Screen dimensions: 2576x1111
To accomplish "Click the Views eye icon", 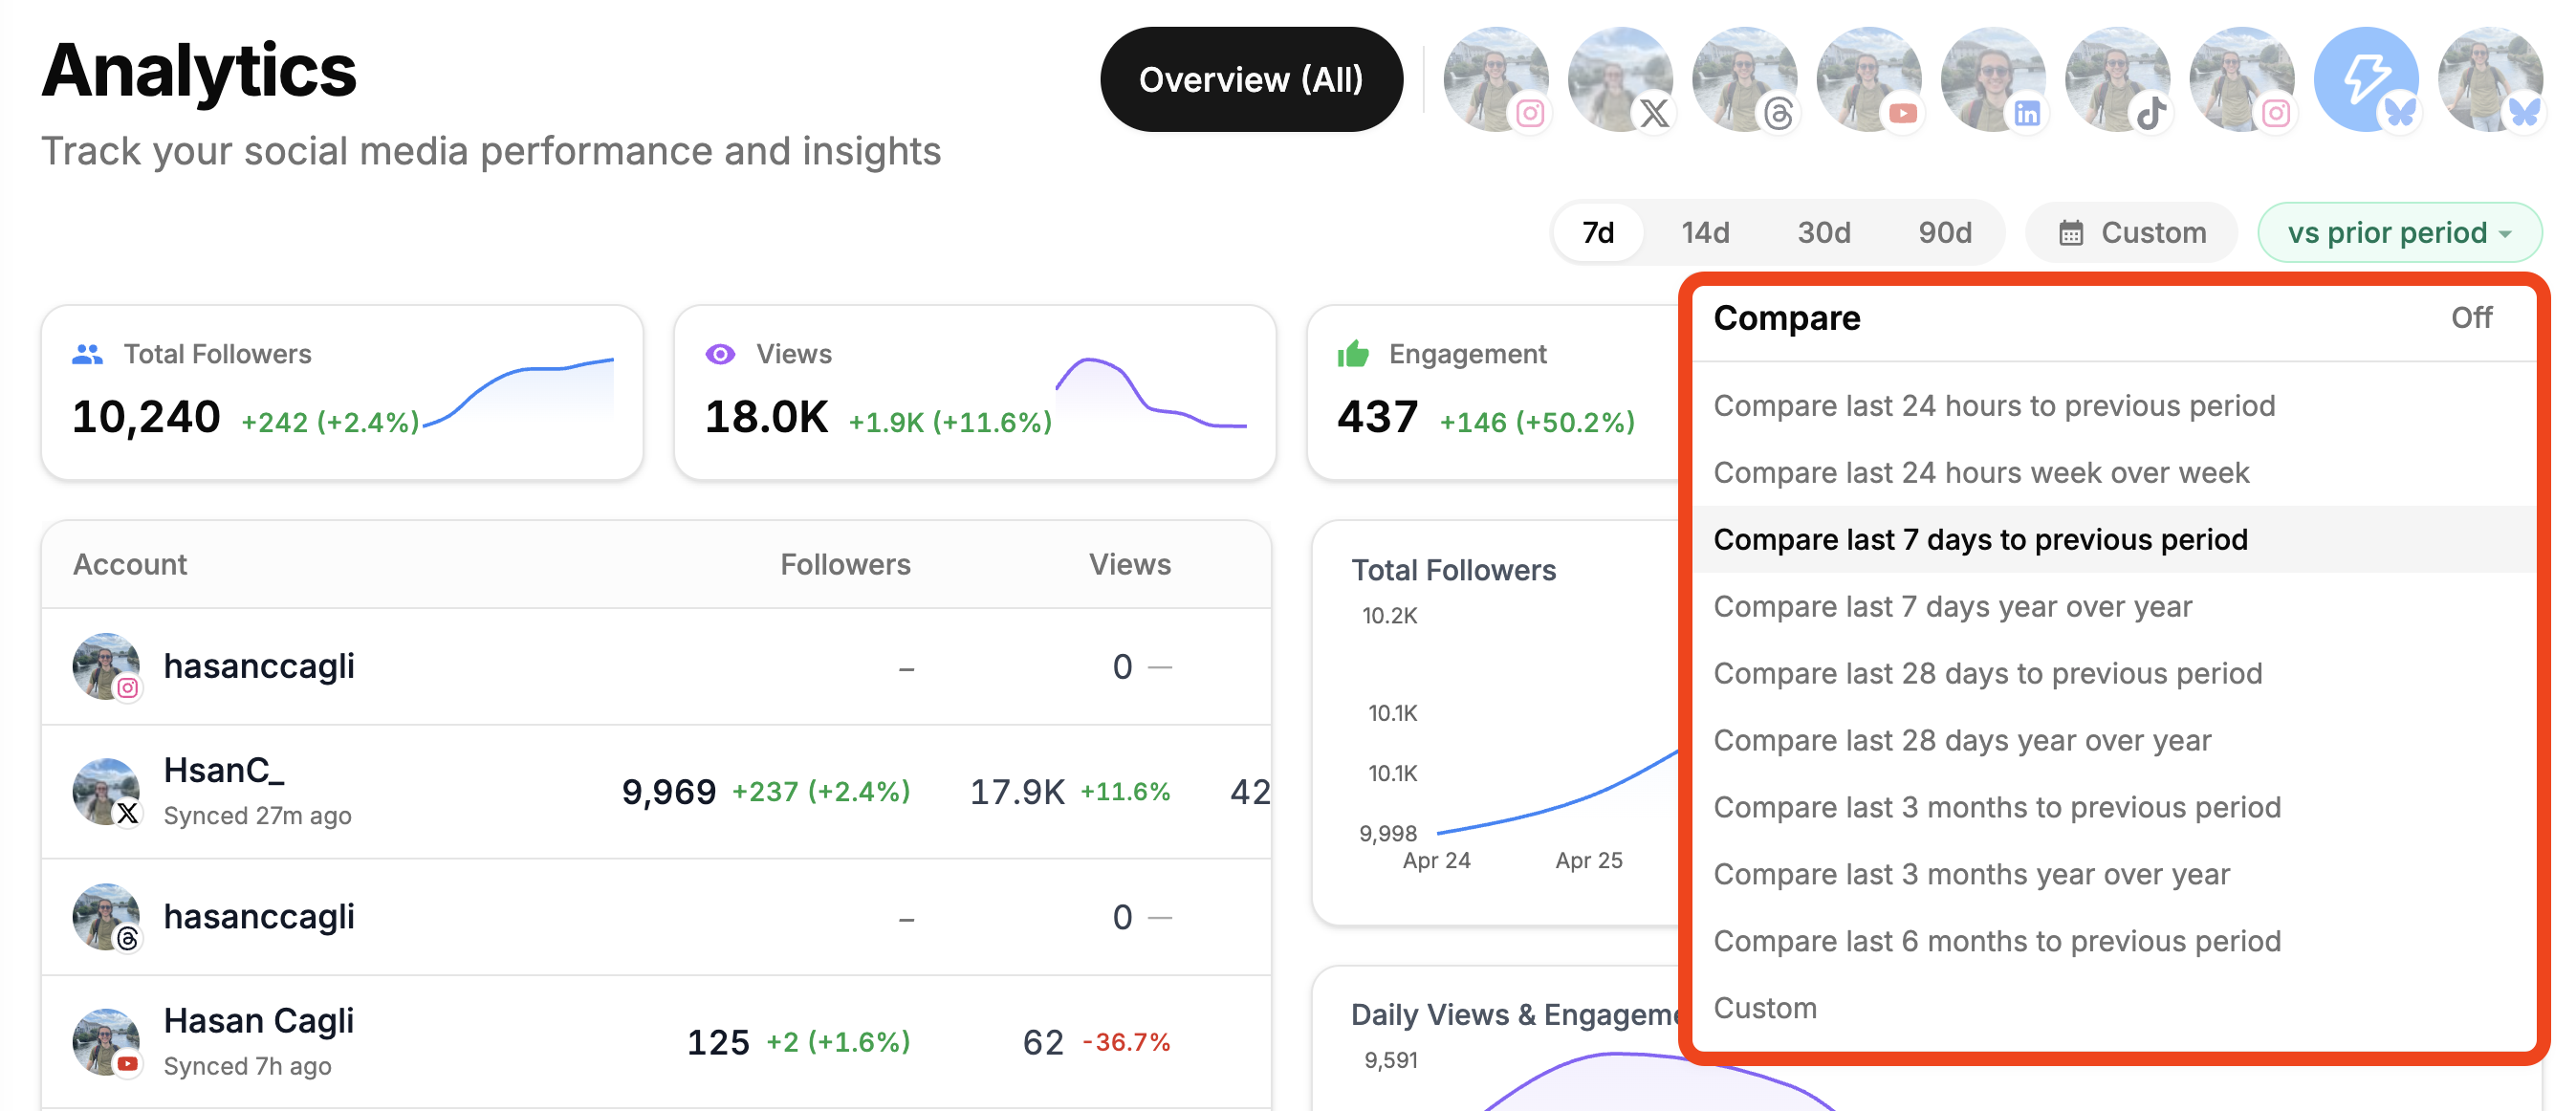I will click(x=720, y=354).
